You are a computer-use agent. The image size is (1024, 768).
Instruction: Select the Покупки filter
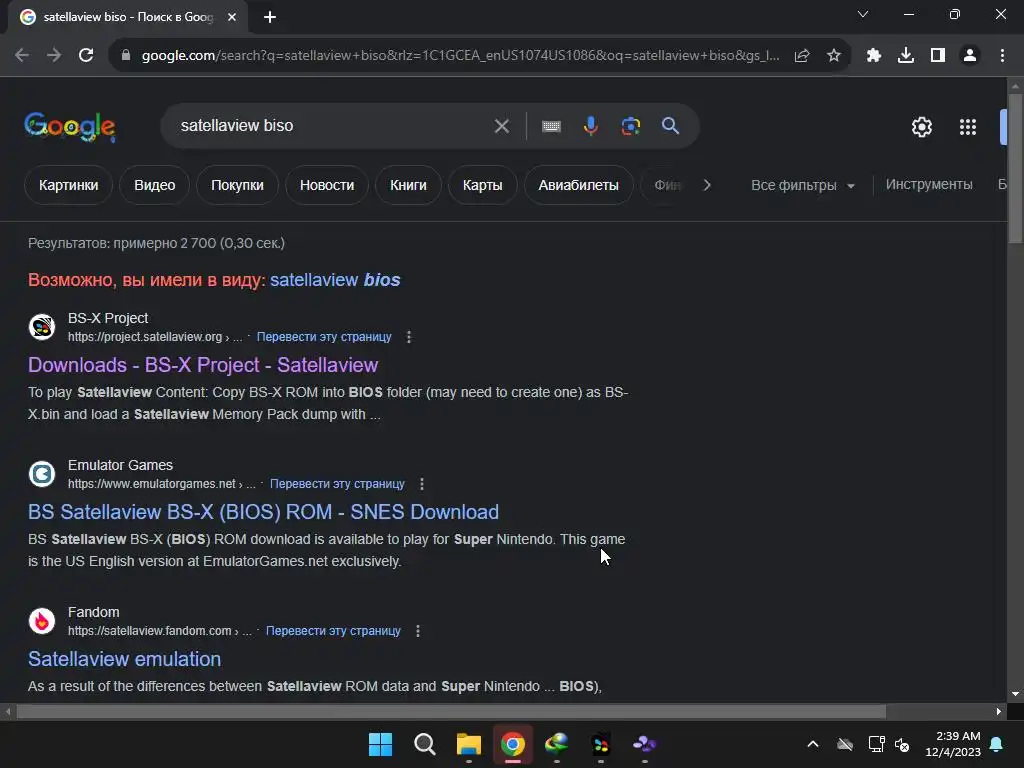coord(237,185)
